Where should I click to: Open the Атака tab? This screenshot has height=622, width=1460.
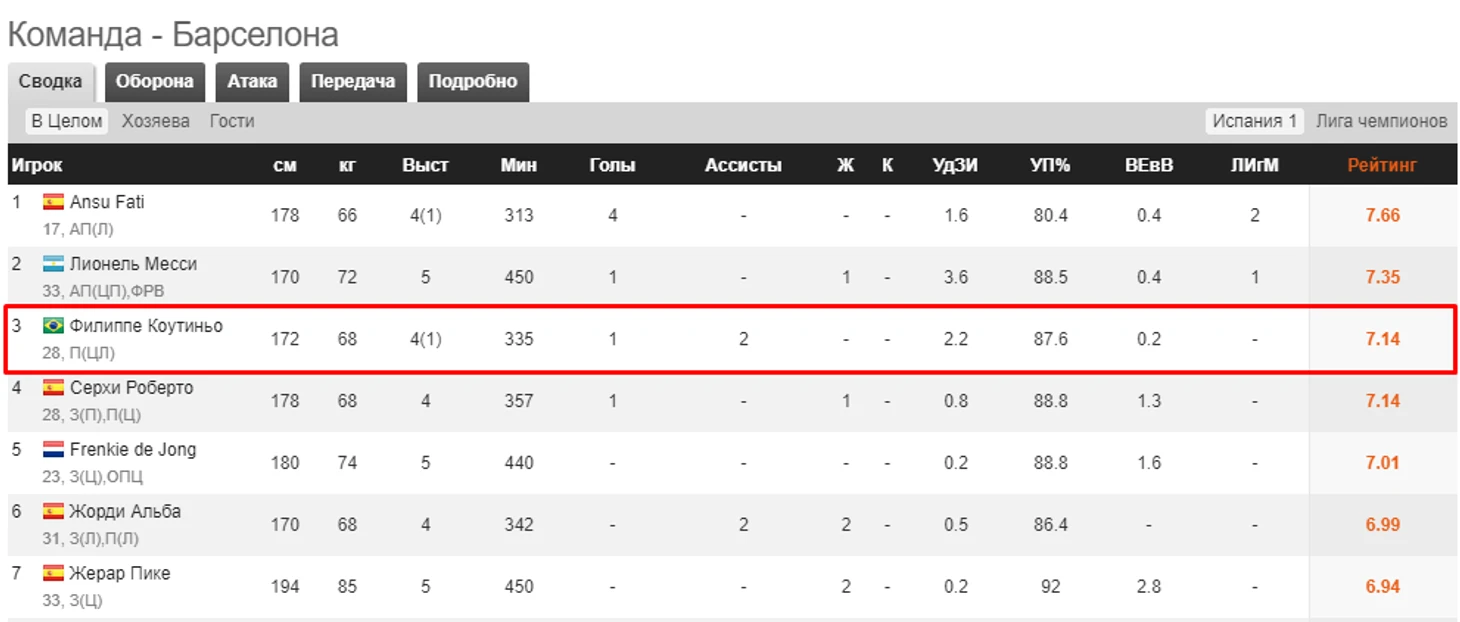(252, 82)
